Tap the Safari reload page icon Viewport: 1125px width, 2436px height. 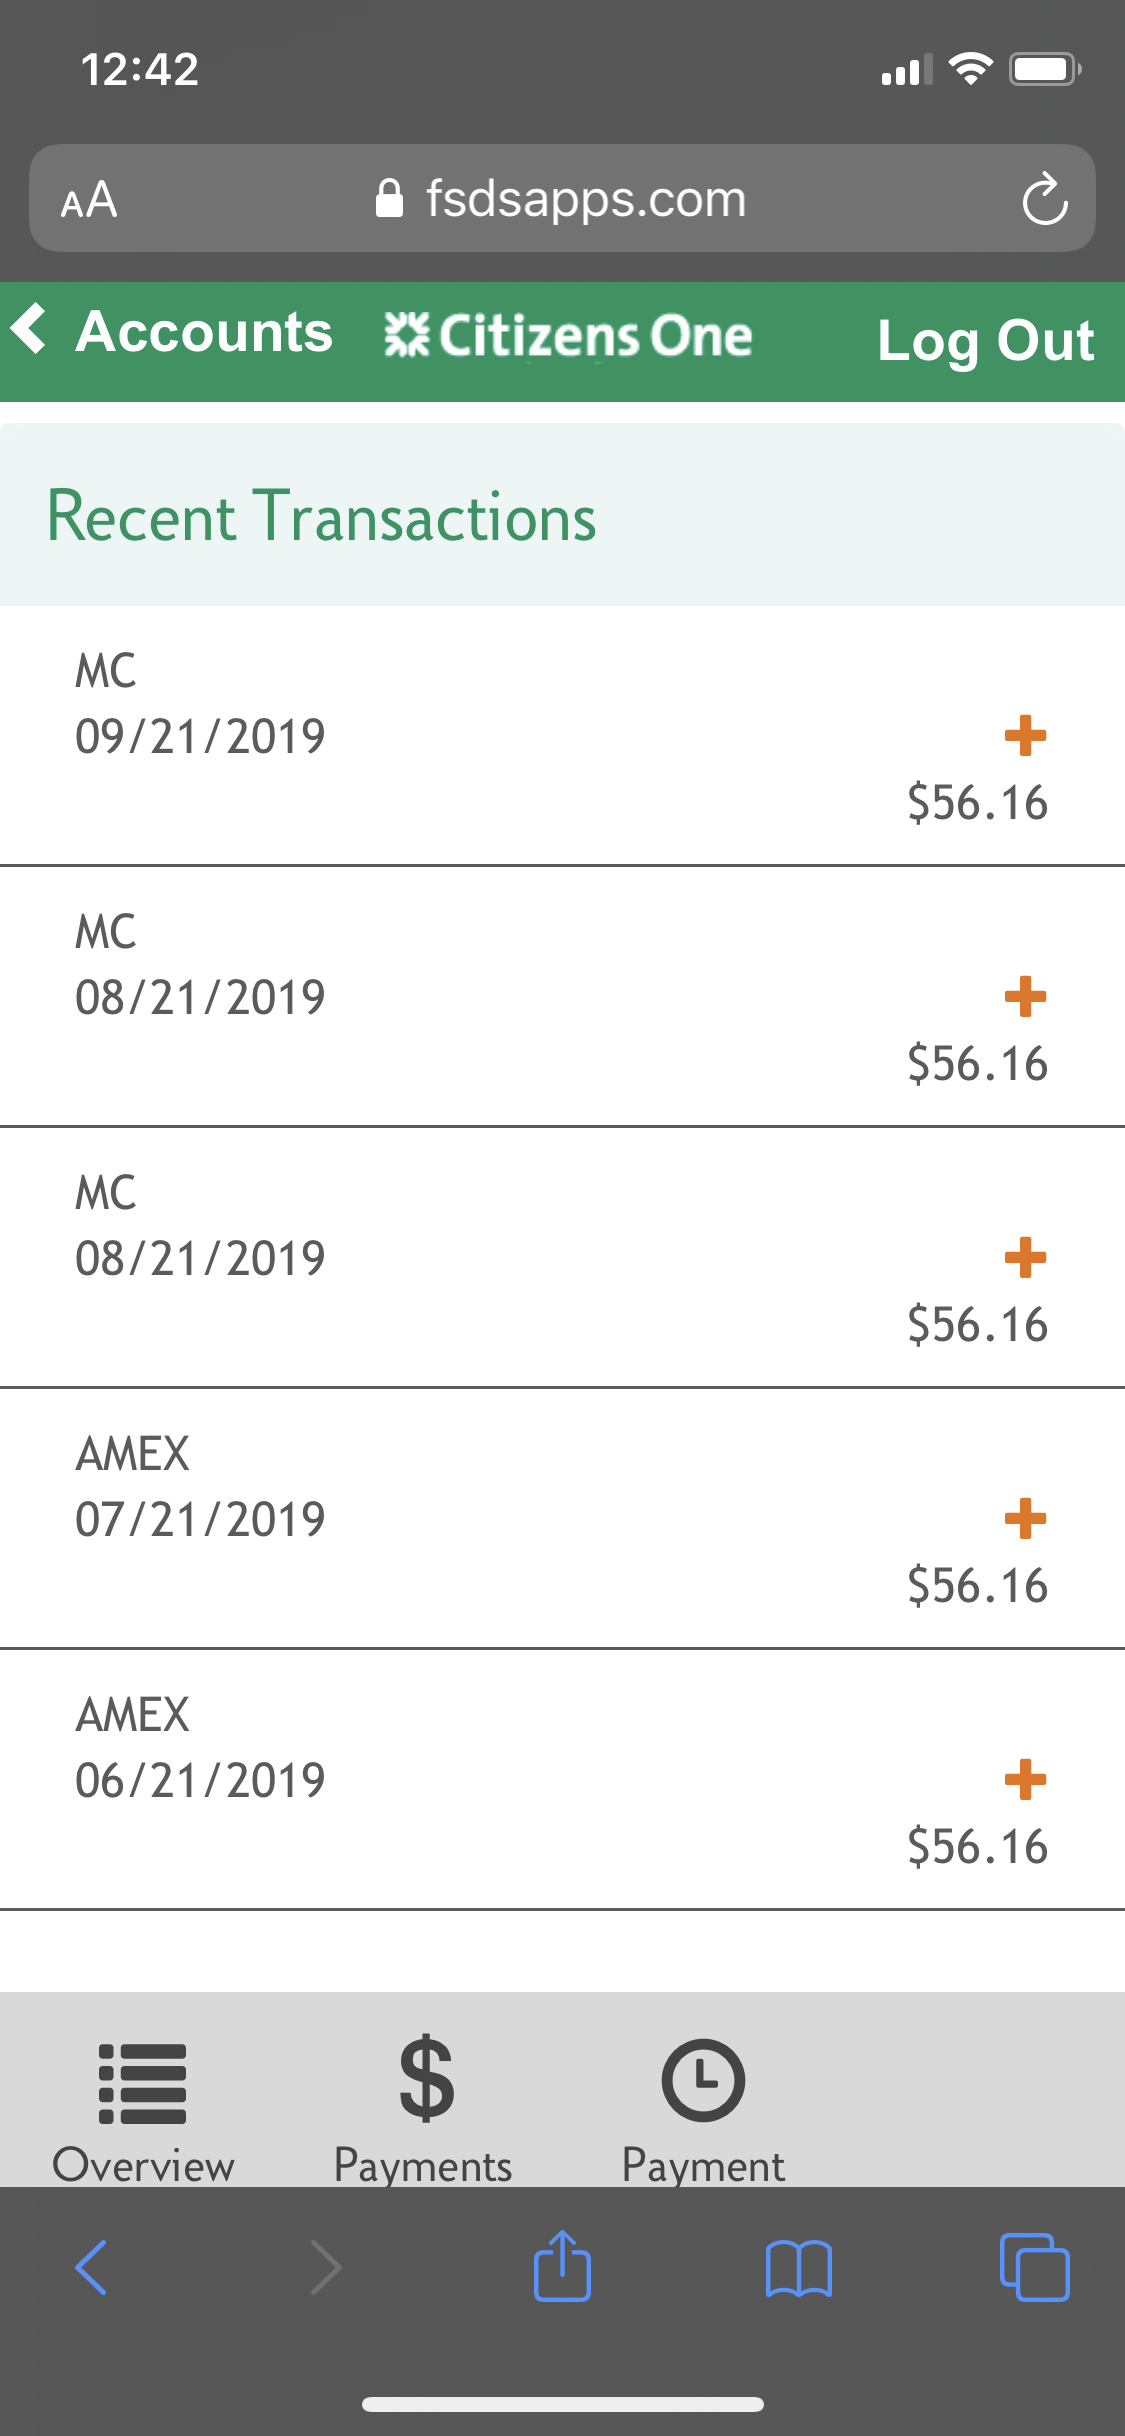1045,200
